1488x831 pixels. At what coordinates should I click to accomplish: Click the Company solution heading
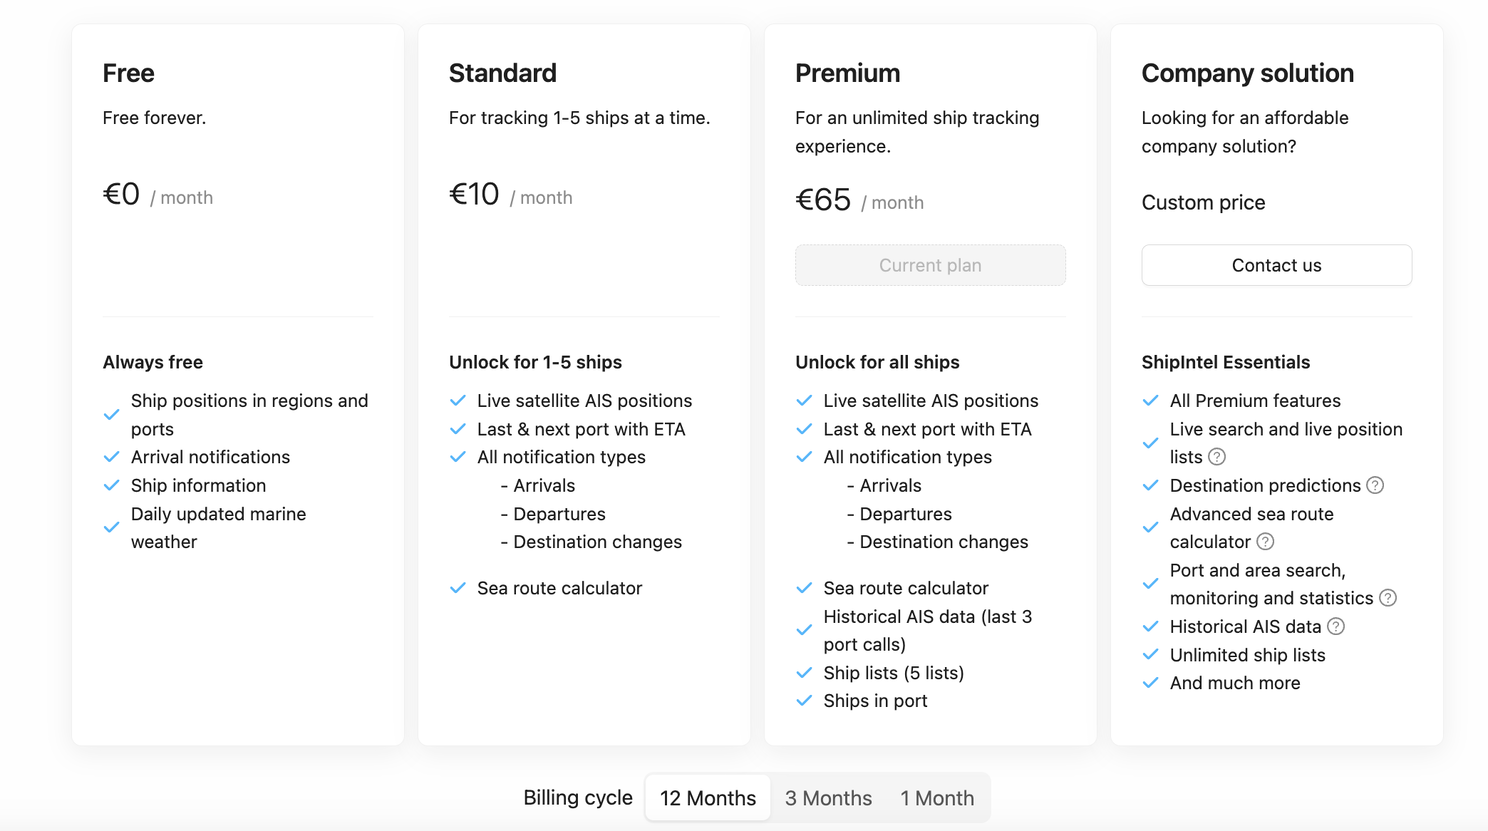(x=1247, y=73)
